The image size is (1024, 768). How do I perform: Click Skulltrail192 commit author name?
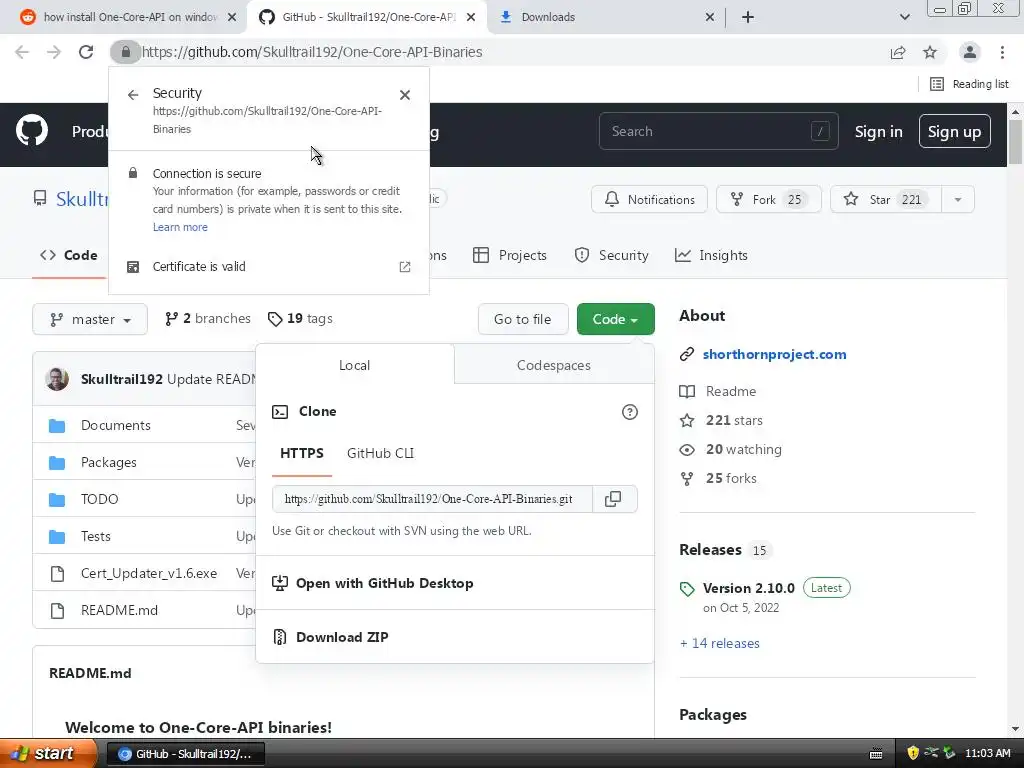coord(121,379)
